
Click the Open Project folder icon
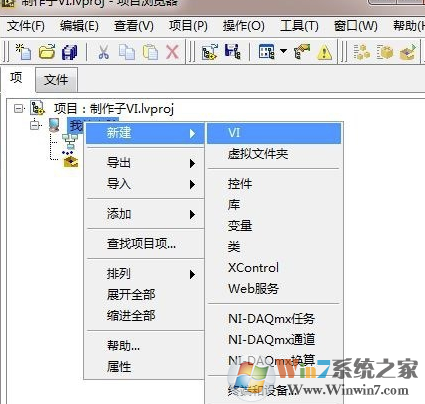point(47,52)
